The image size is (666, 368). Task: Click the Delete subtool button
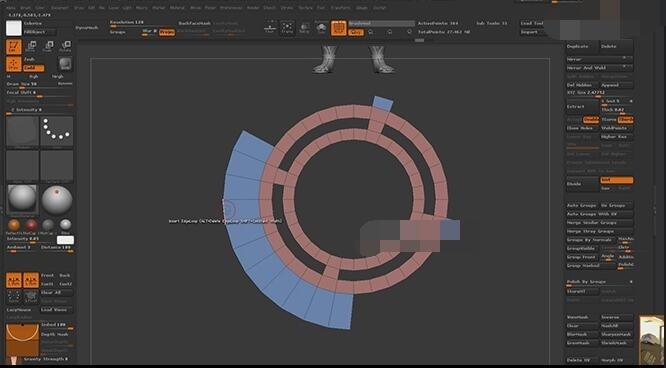coord(617,46)
